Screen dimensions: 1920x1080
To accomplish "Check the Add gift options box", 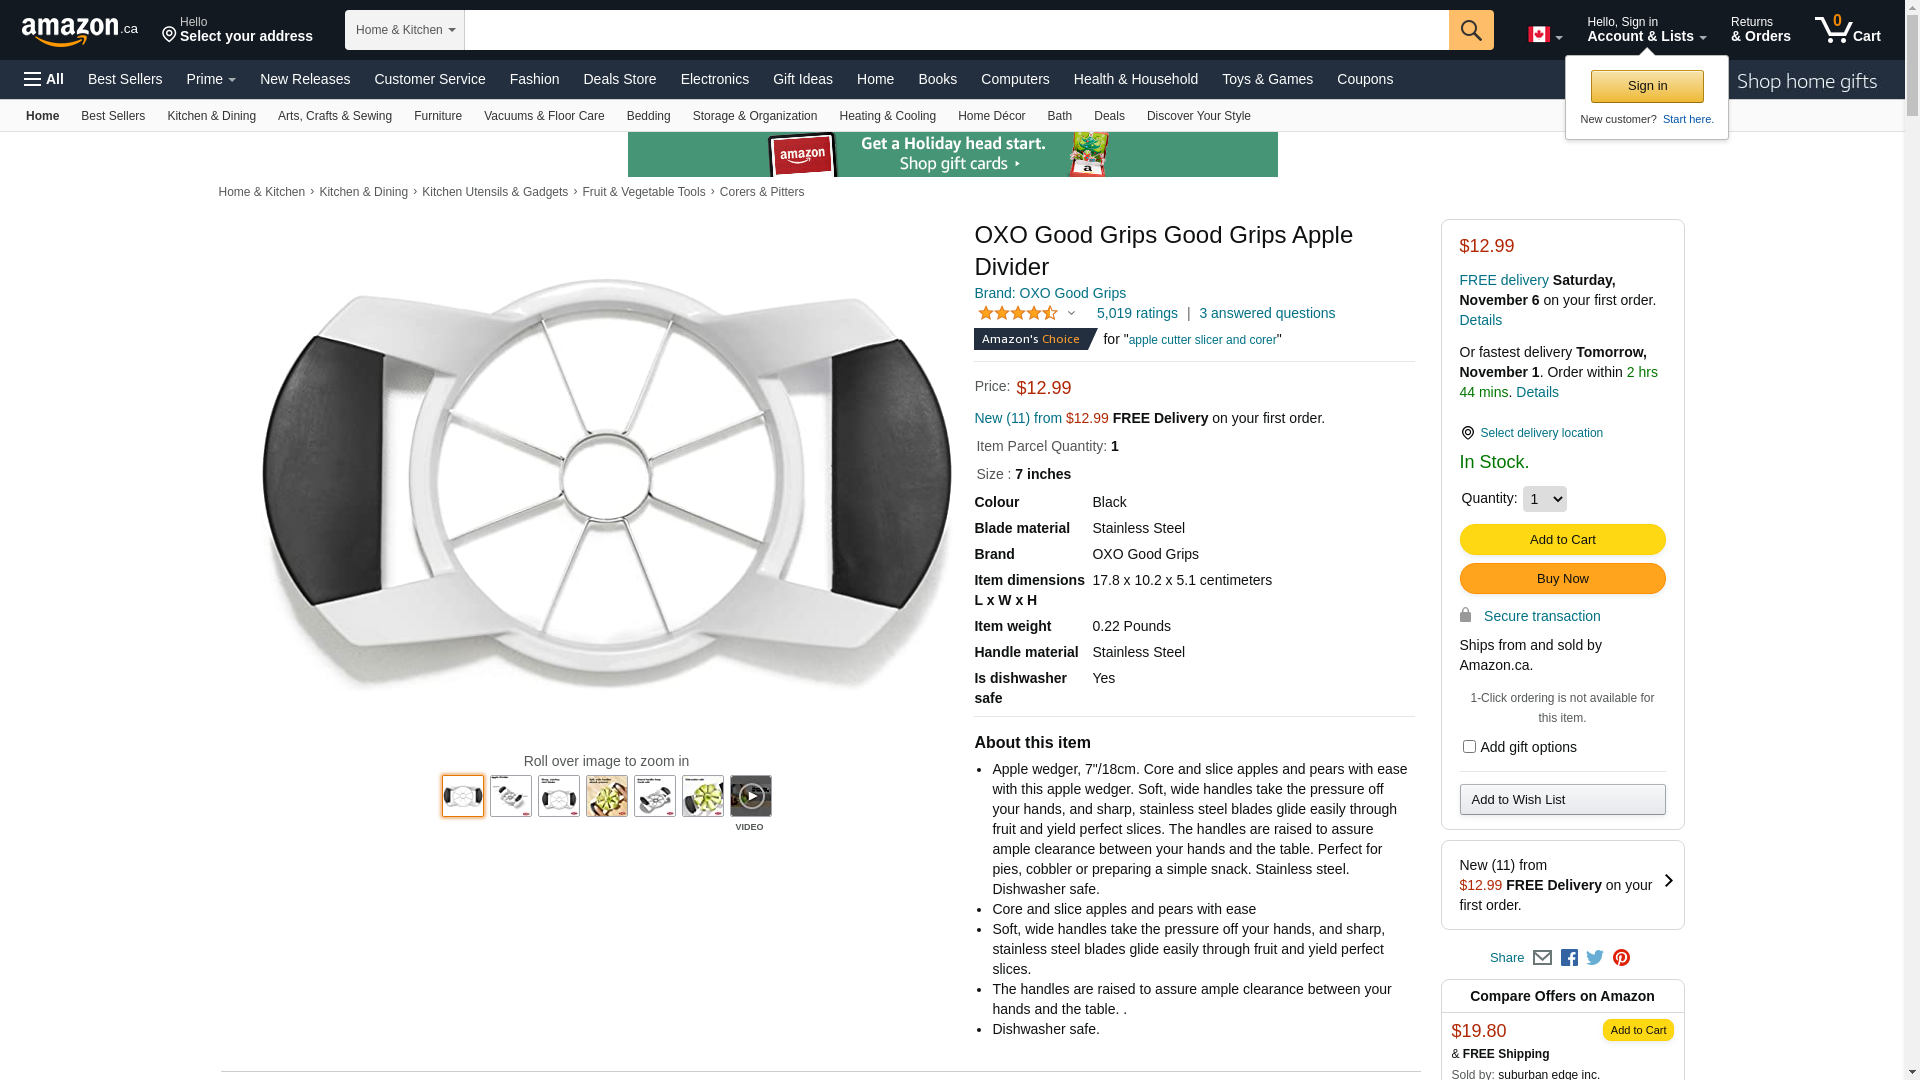I will click(x=1469, y=747).
